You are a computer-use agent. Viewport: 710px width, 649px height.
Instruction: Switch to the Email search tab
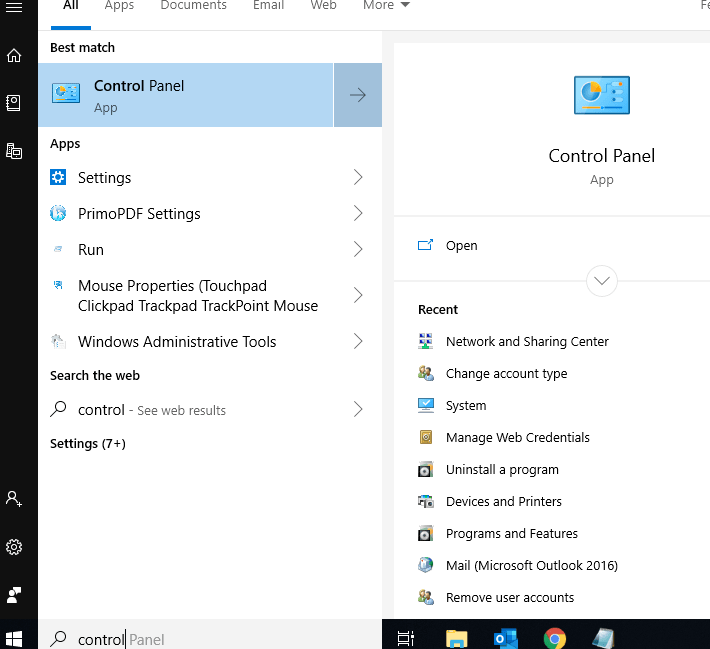[x=269, y=5]
